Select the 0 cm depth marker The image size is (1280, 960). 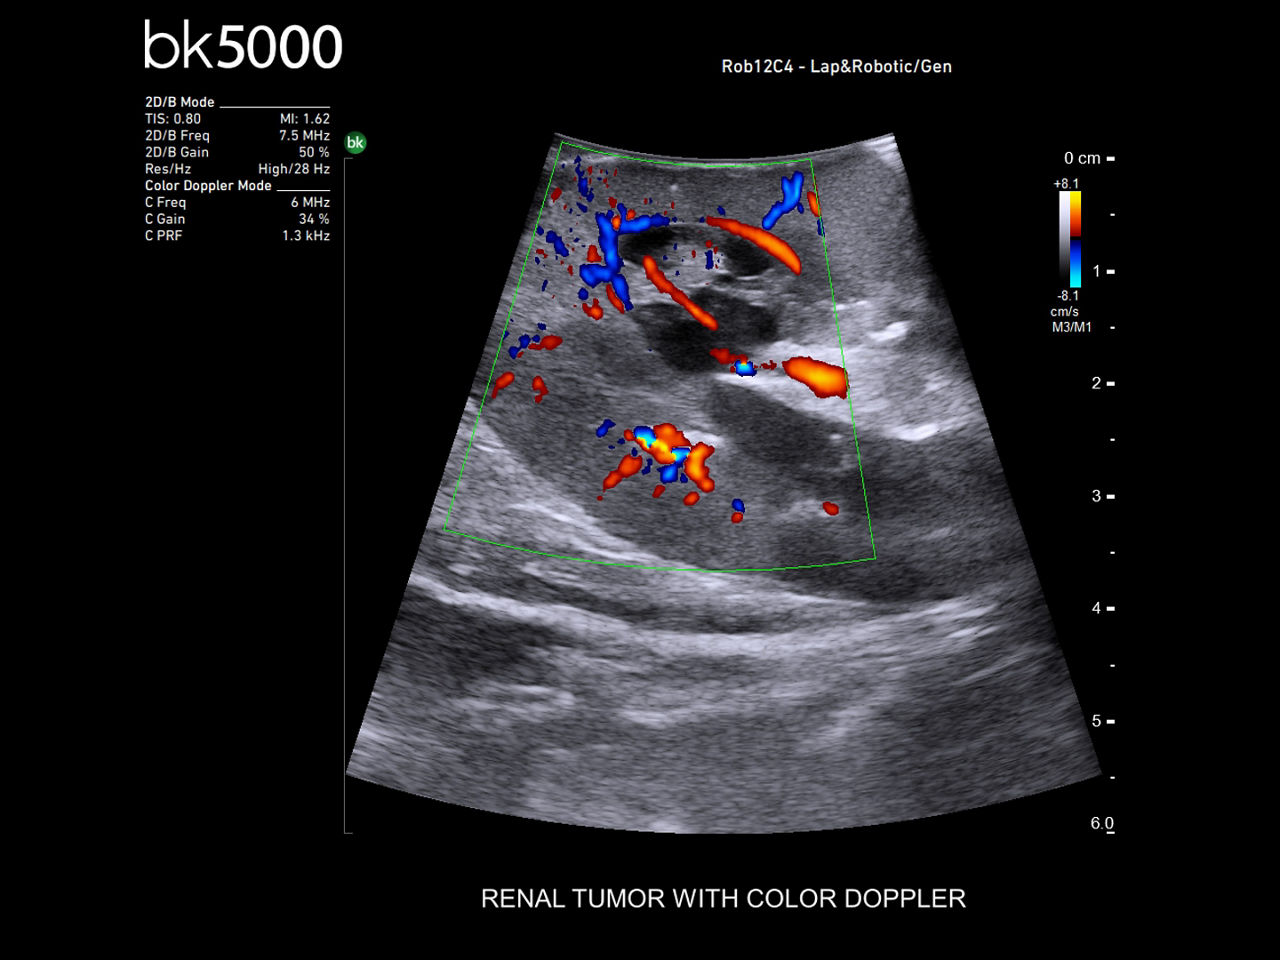point(1083,158)
